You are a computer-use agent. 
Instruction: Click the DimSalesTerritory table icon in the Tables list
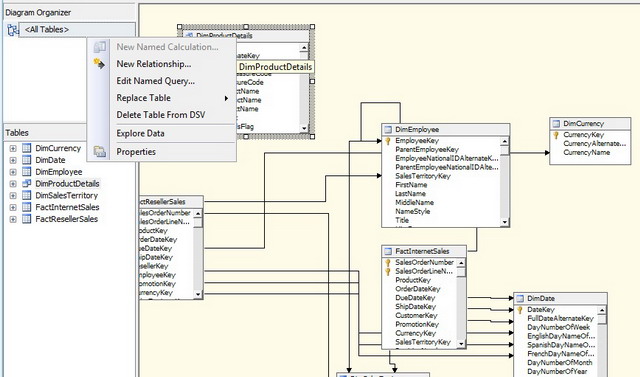point(27,195)
